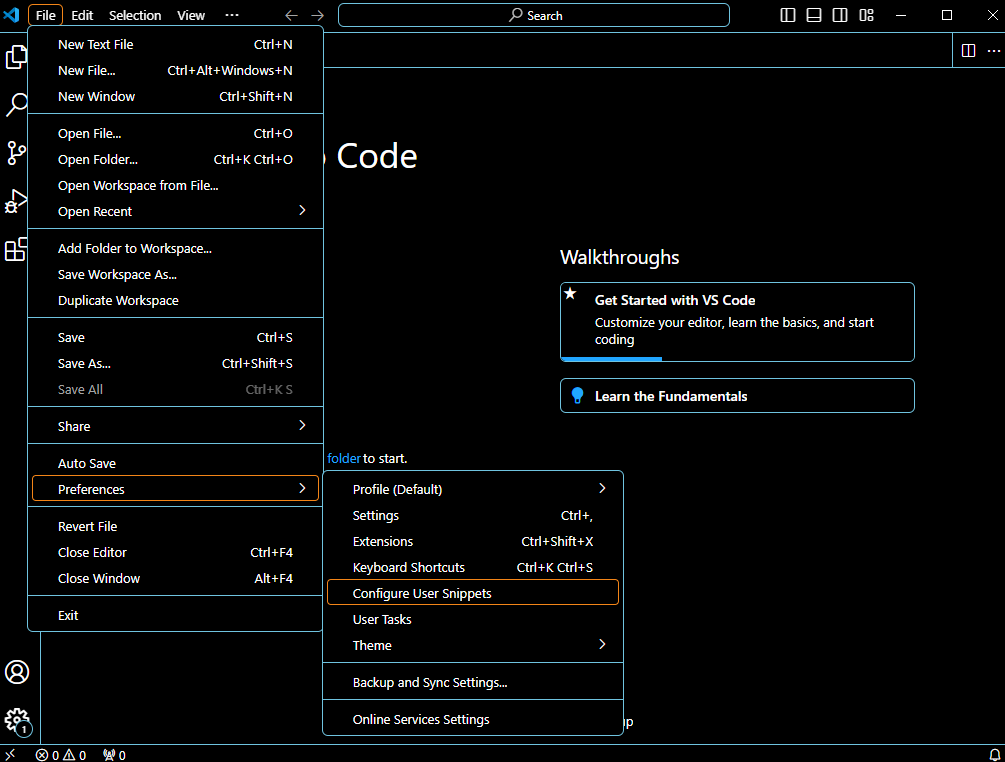Toggle the secondary side bar layout icon
The image size is (1005, 762).
pyautogui.click(x=840, y=15)
